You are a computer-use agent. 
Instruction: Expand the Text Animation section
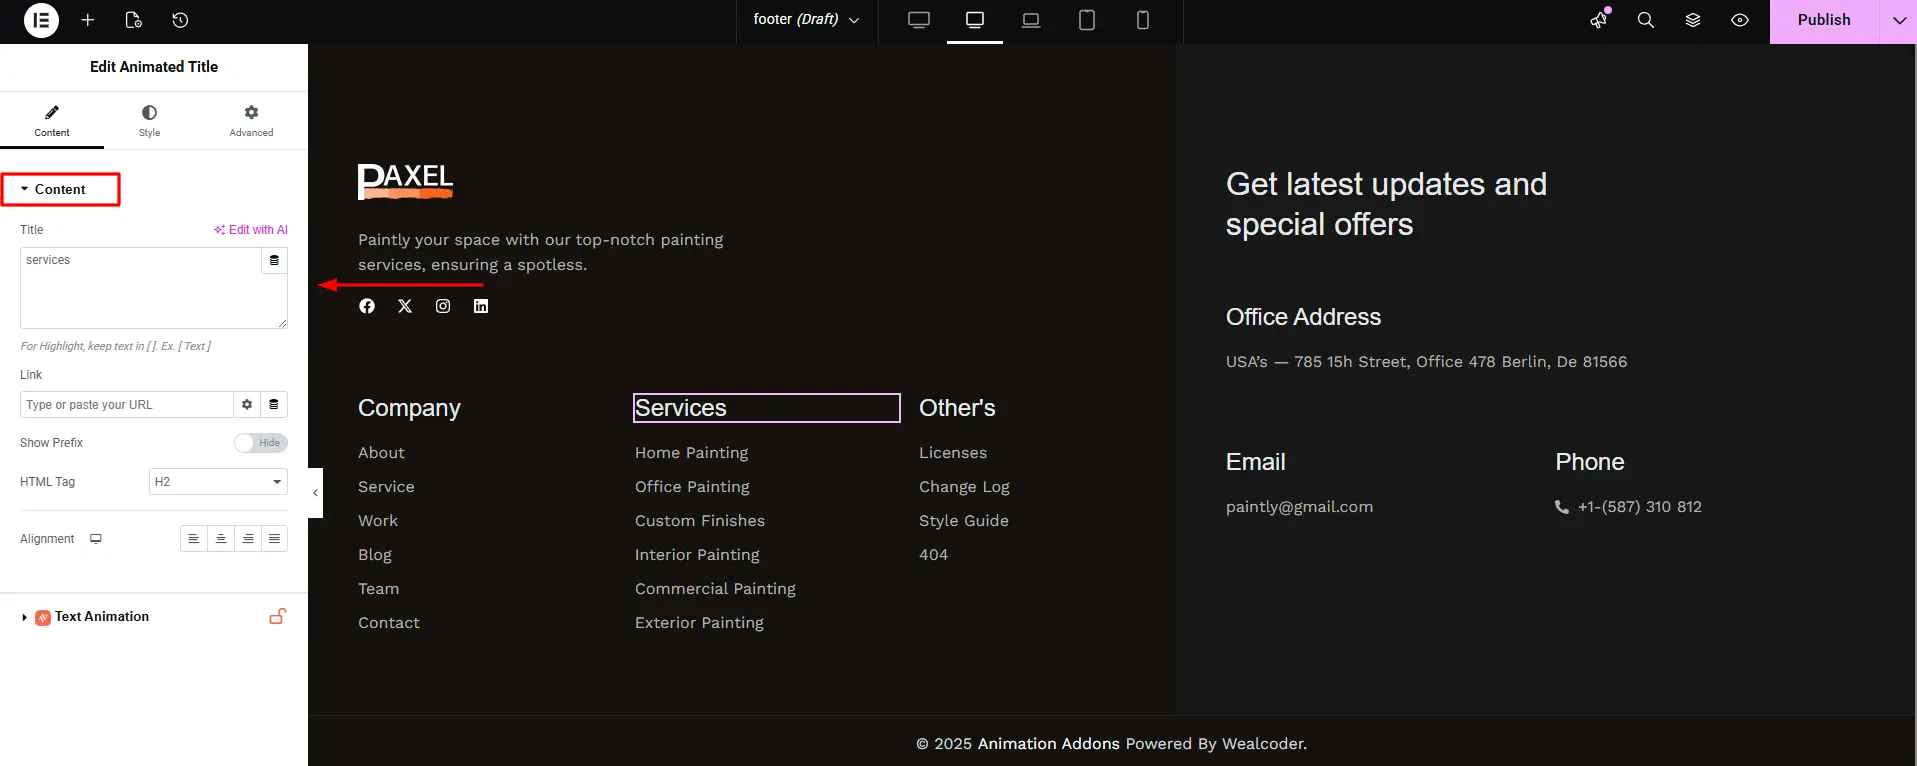[101, 617]
